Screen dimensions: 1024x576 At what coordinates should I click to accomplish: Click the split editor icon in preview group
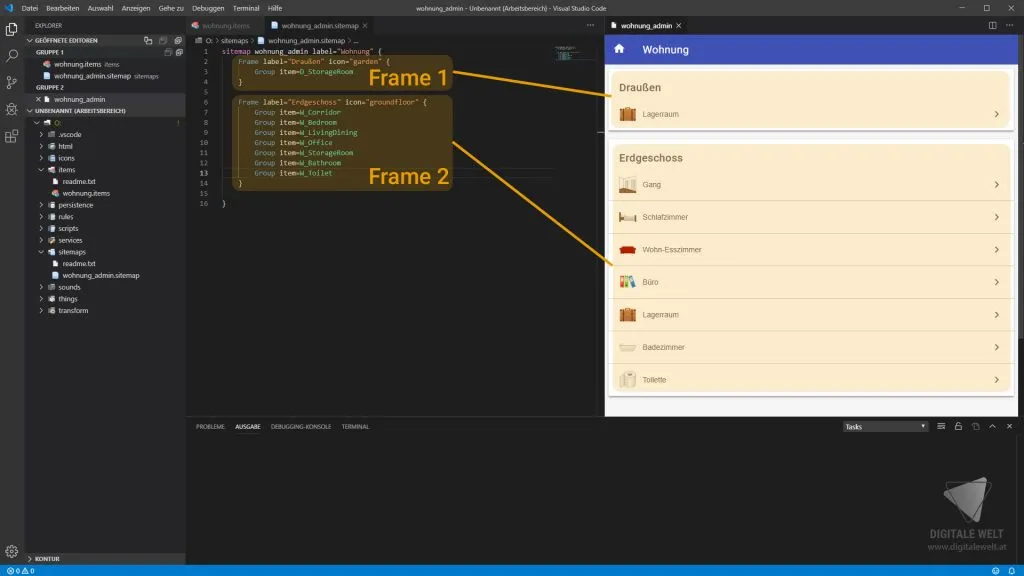click(992, 25)
